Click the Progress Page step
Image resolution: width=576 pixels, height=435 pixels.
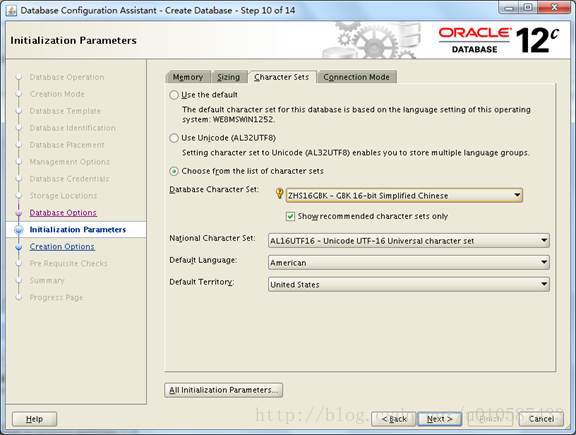pos(56,298)
